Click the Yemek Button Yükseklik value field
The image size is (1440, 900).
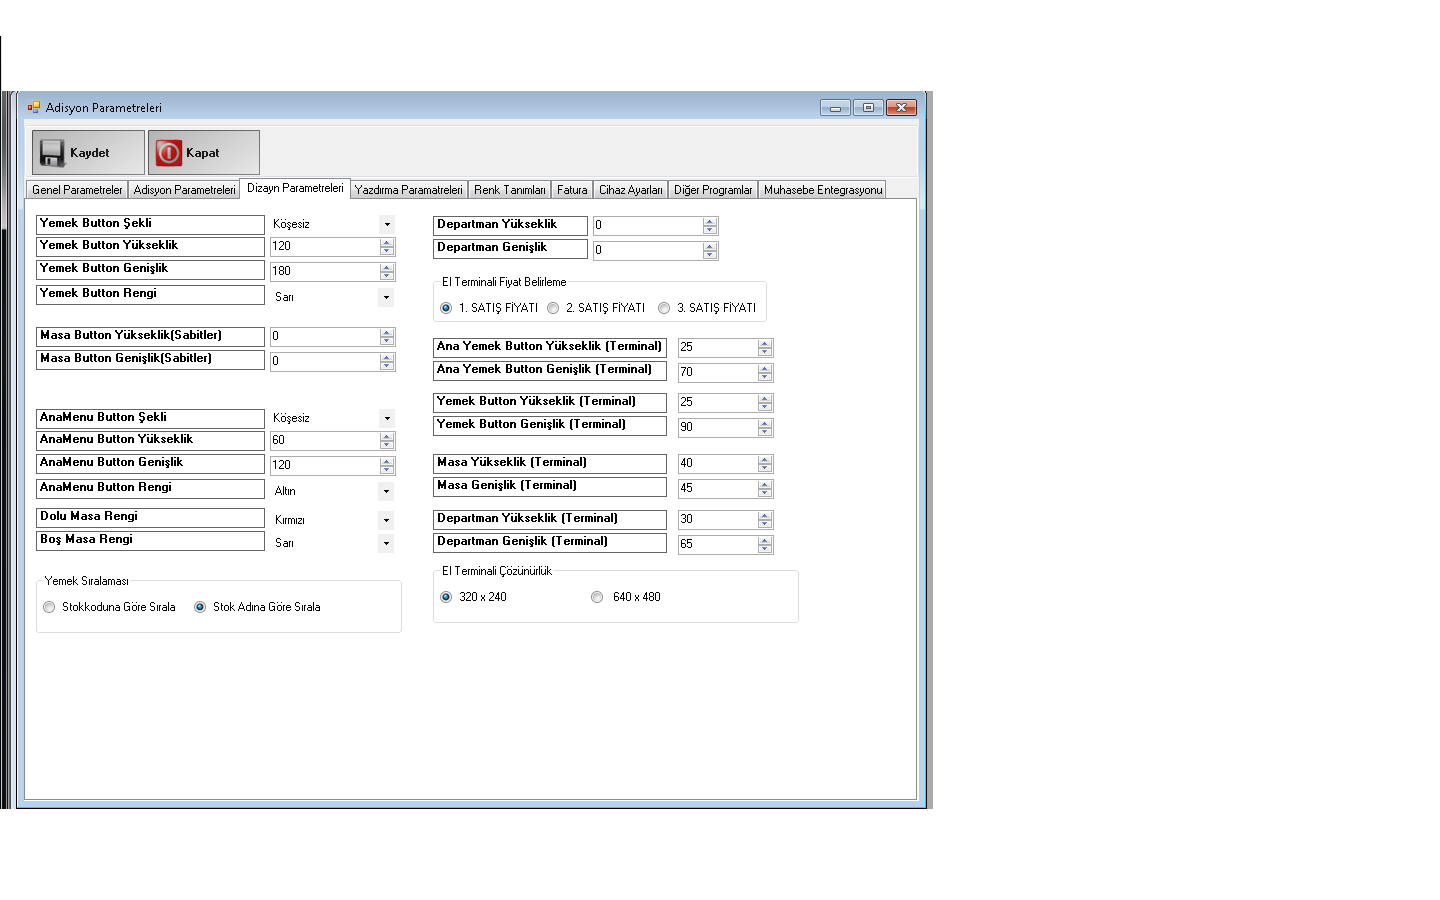(325, 246)
